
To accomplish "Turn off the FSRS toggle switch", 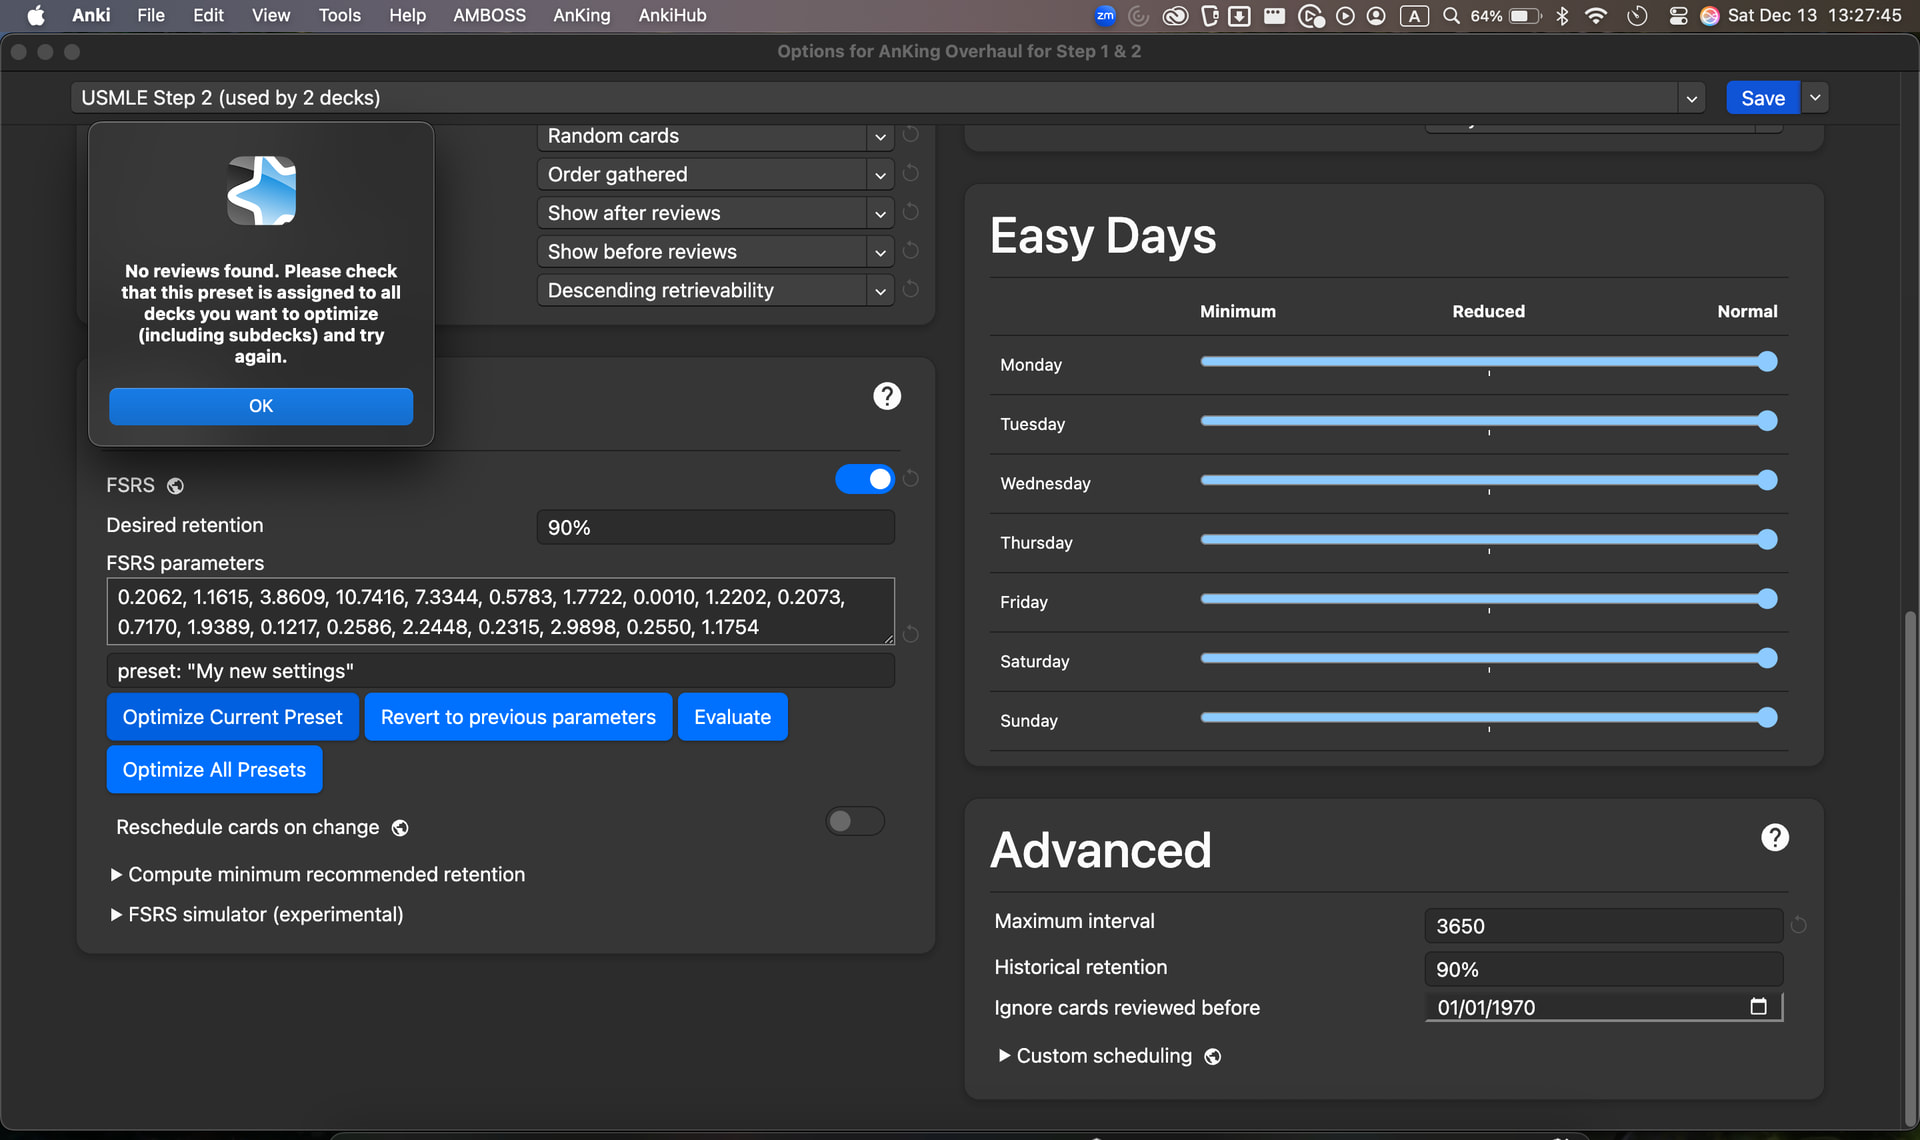I will pyautogui.click(x=864, y=479).
